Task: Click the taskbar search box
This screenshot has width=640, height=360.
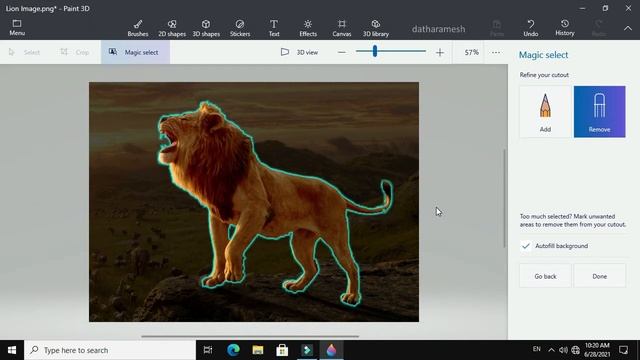Action: pyautogui.click(x=110, y=350)
